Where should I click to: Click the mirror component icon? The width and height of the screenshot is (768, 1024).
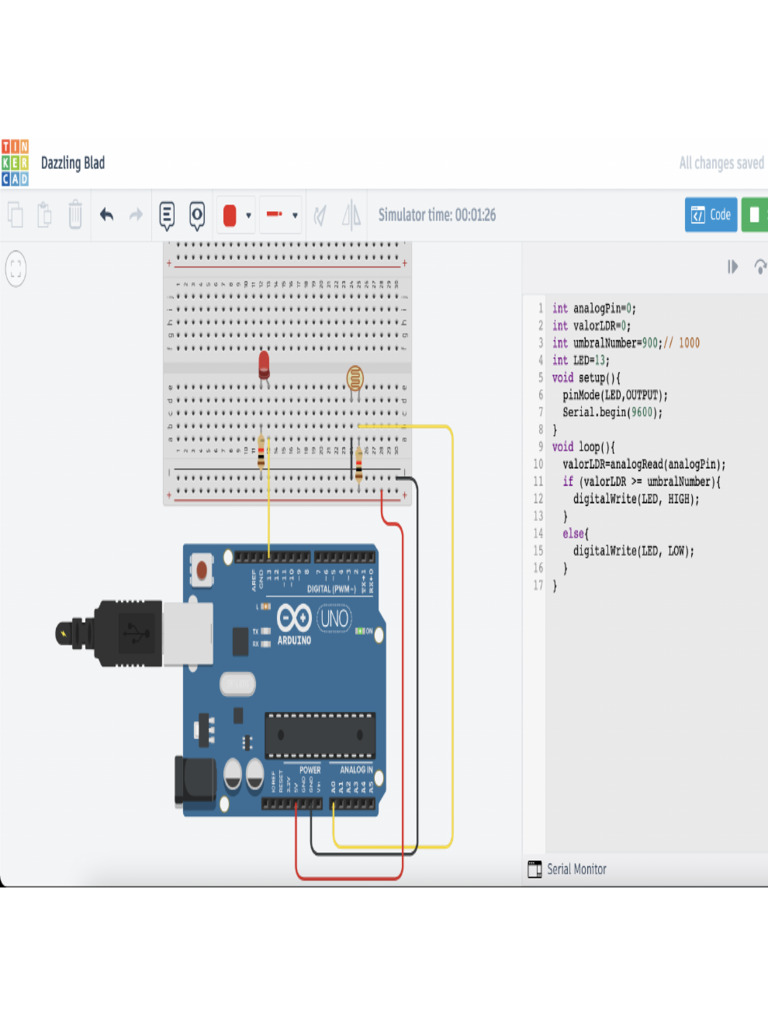pos(351,215)
